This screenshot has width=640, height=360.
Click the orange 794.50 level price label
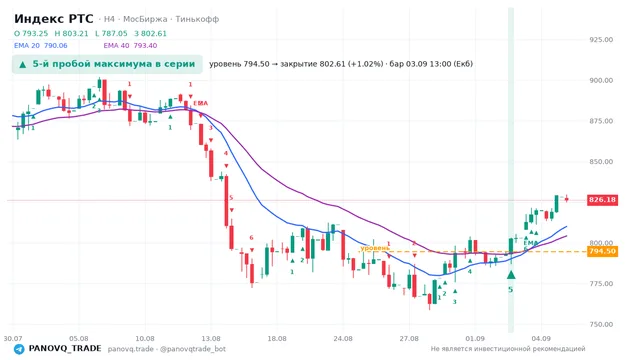tap(602, 251)
